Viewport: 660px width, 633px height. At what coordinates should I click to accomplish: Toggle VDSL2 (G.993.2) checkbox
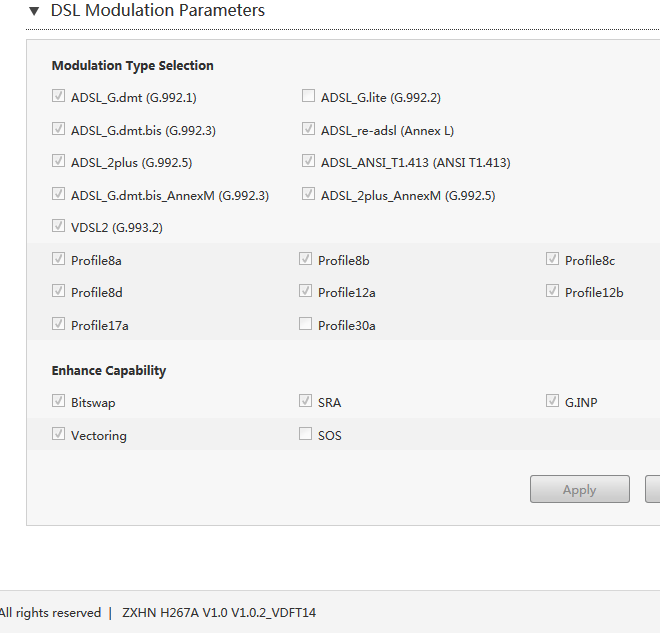click(x=59, y=226)
